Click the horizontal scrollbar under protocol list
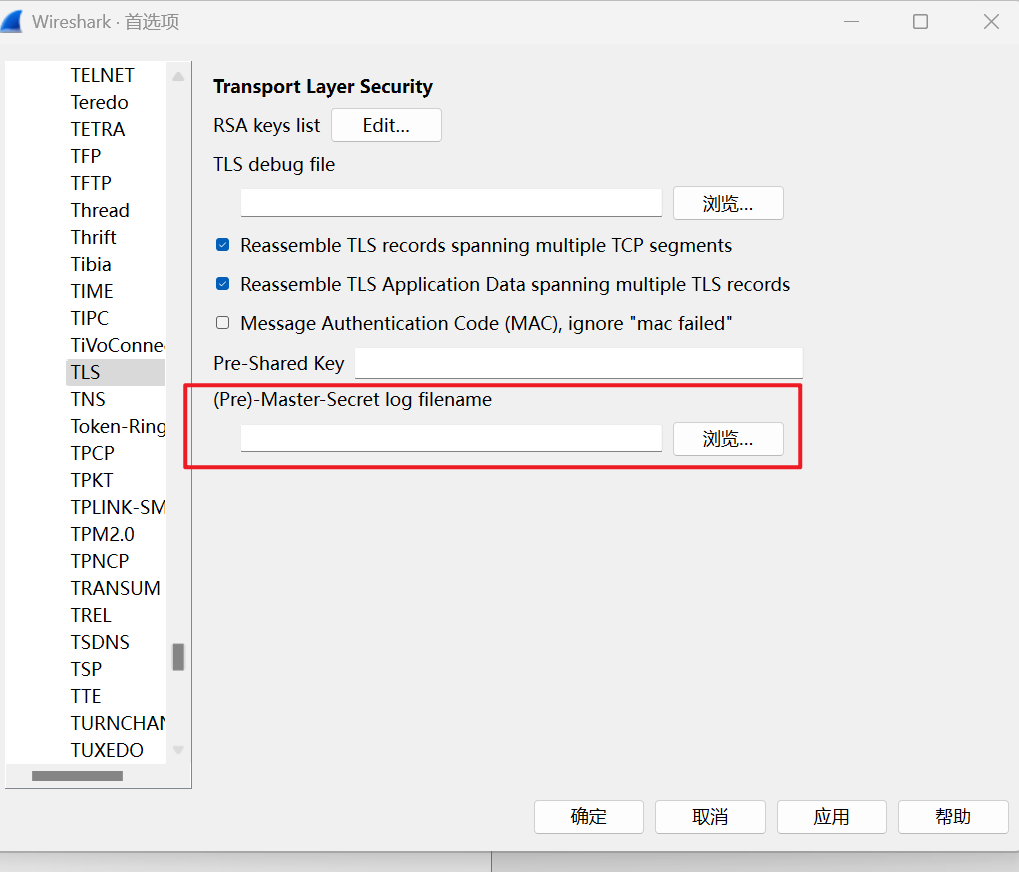Image resolution: width=1019 pixels, height=872 pixels. (77, 776)
